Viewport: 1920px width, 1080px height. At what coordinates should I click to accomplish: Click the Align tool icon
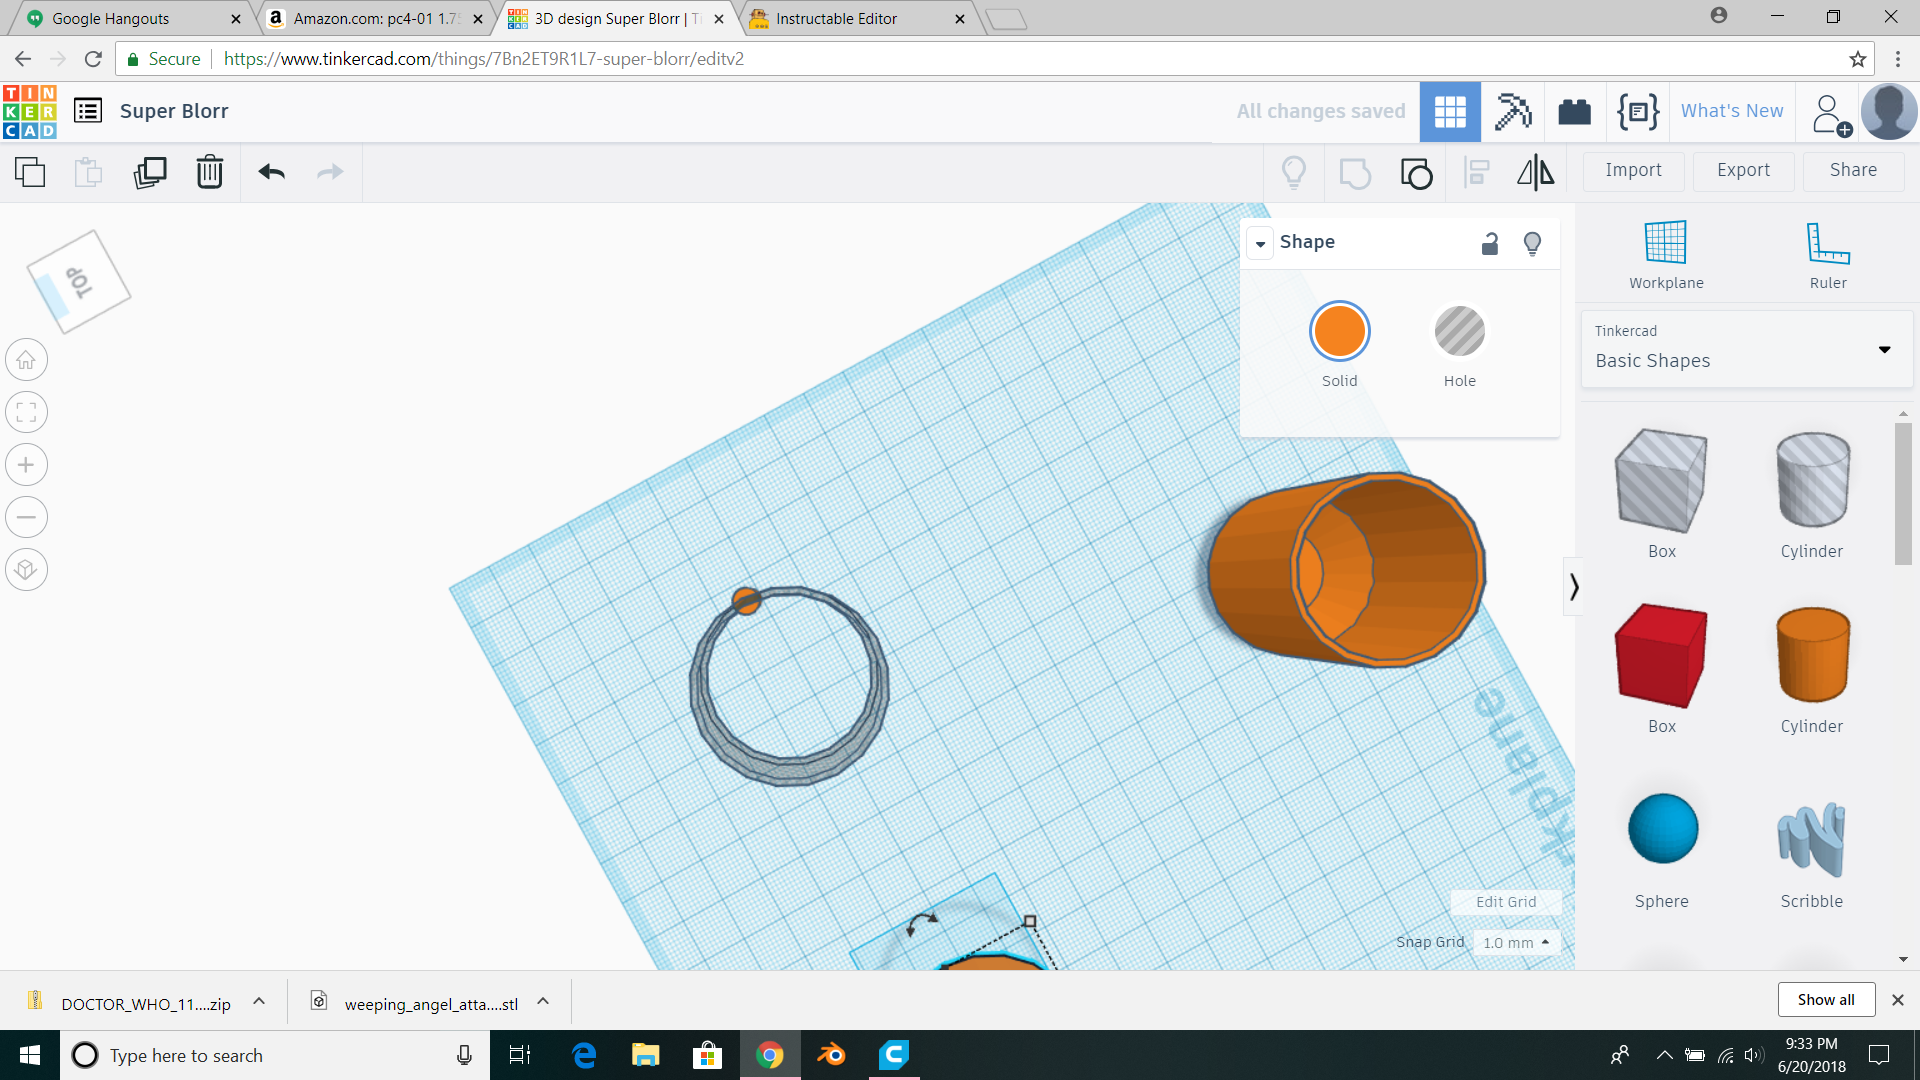tap(1477, 172)
